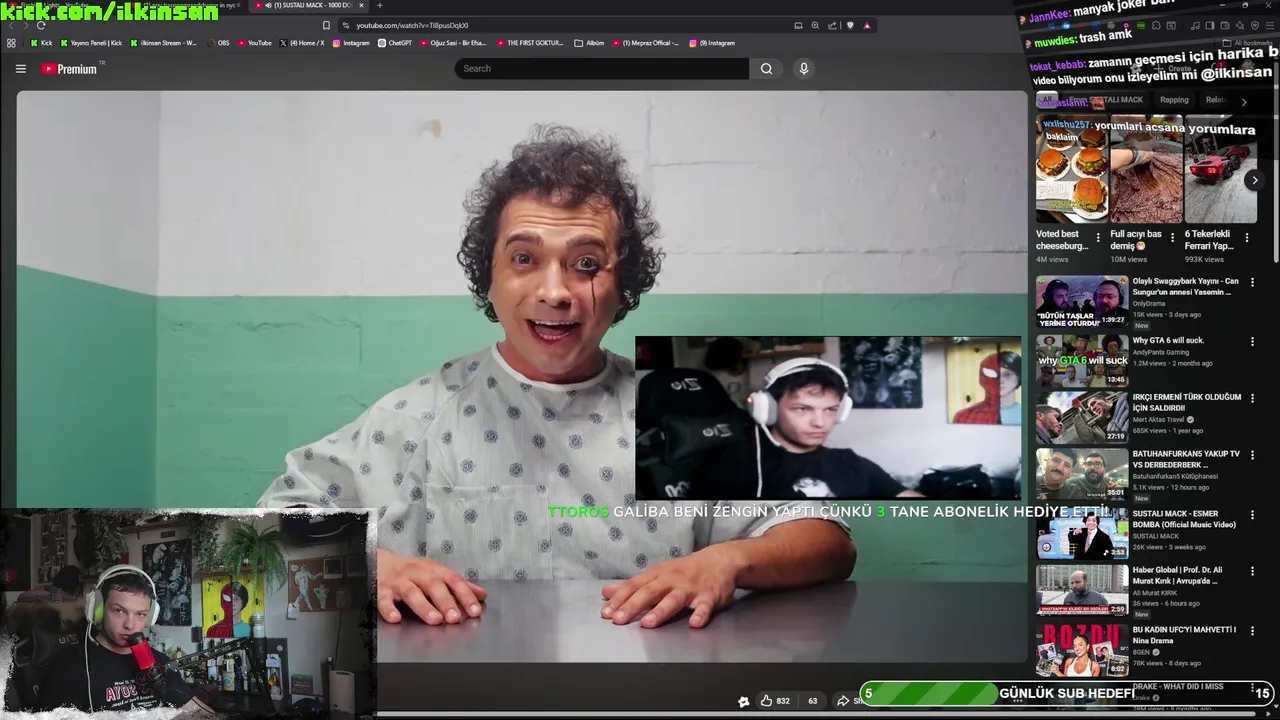Click the share icon in address bar
Screen dimensions: 1280x720
pyautogui.click(x=832, y=25)
